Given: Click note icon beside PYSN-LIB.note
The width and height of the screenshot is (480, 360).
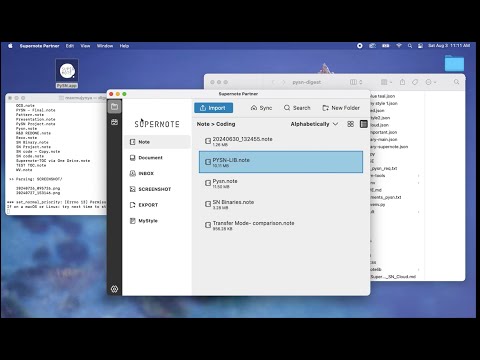Looking at the screenshot, I should [x=208, y=162].
